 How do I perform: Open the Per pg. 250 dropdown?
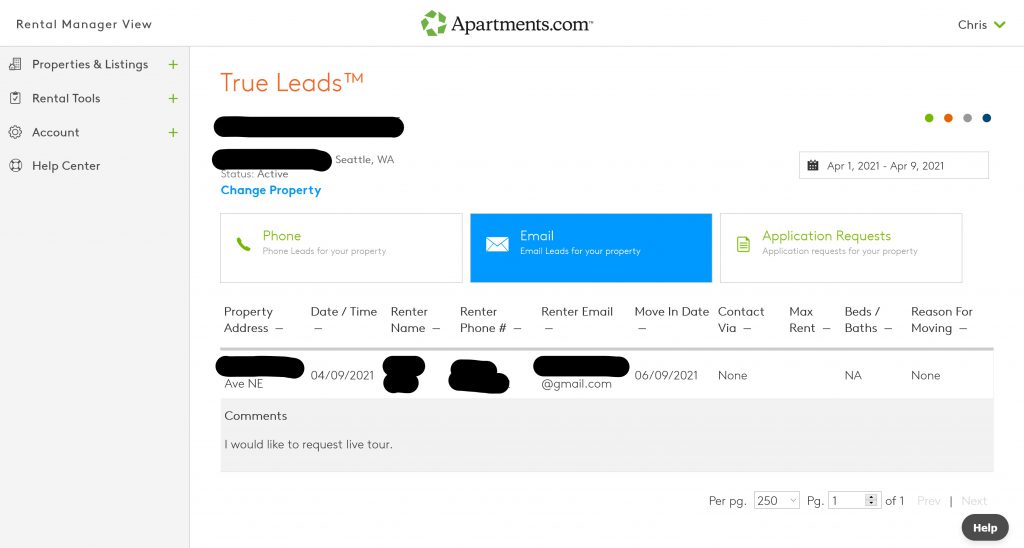click(776, 500)
